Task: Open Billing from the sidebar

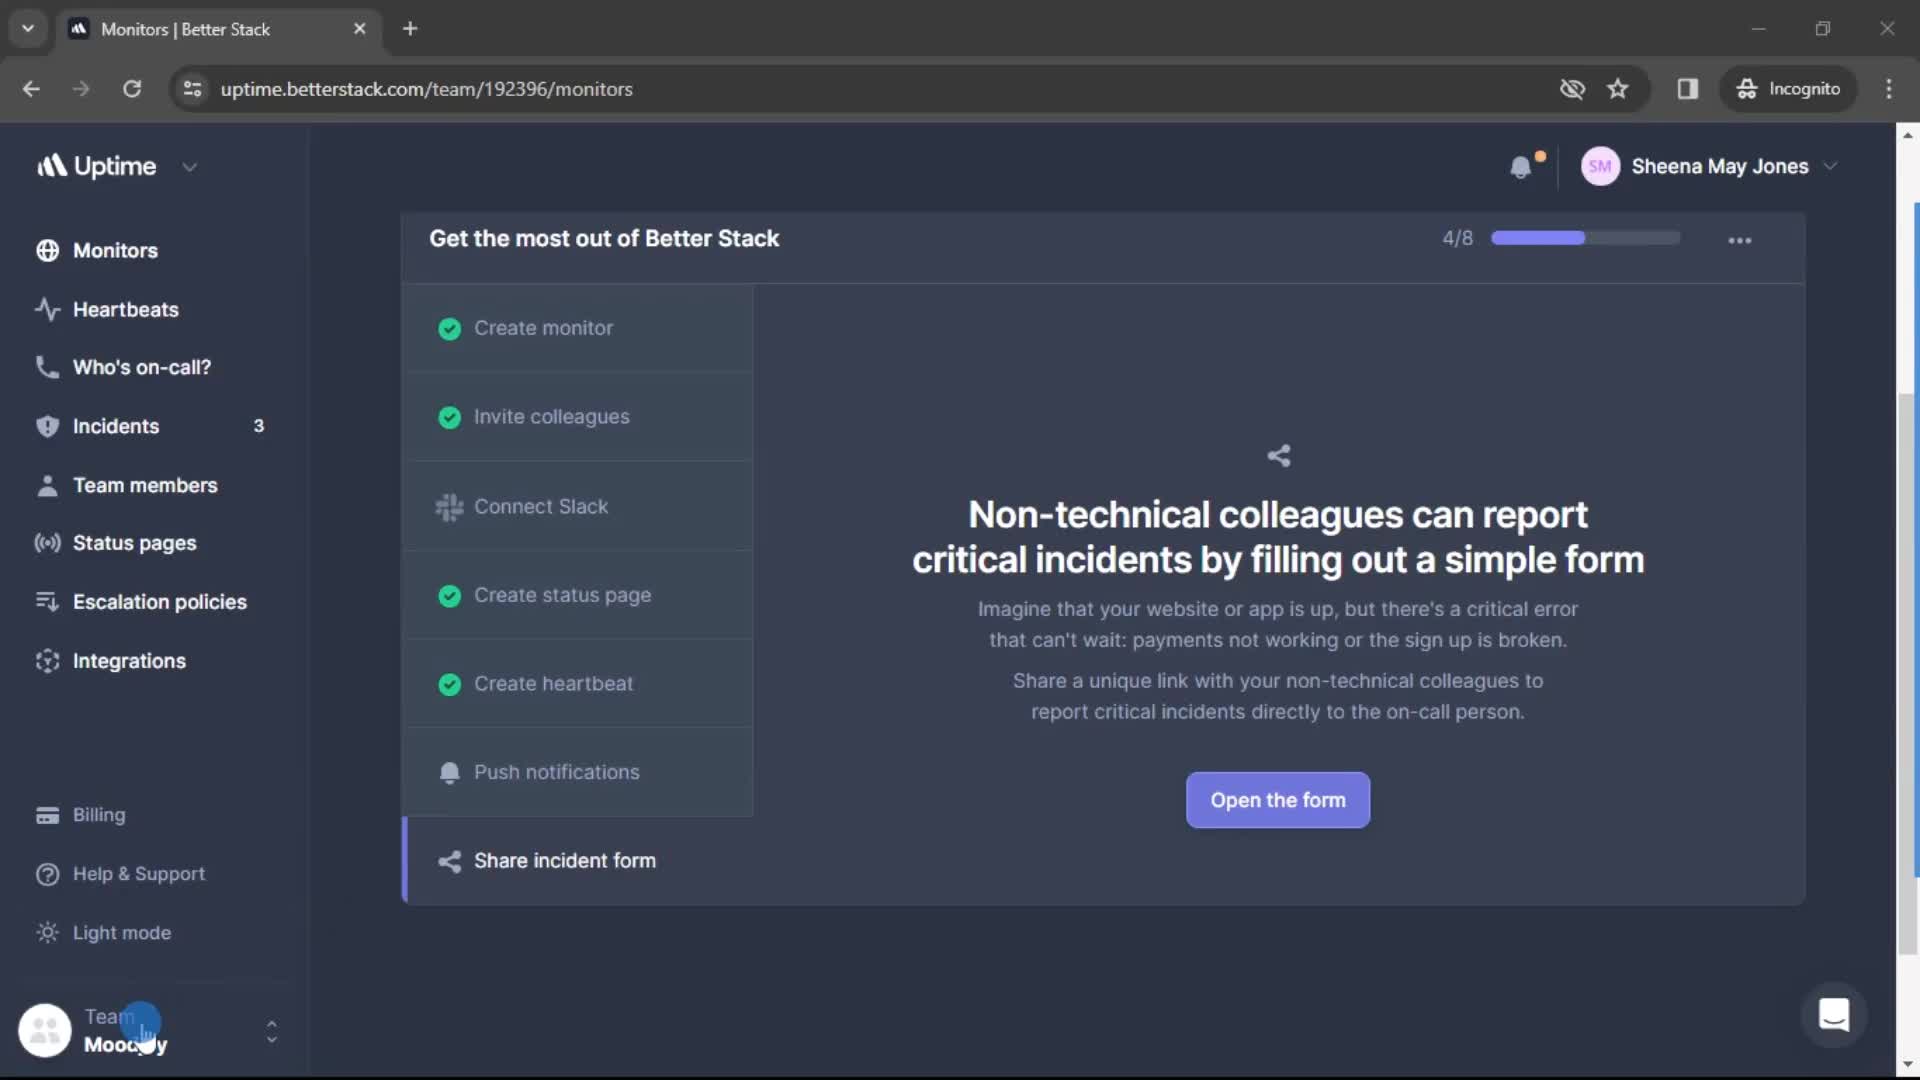Action: pos(99,815)
